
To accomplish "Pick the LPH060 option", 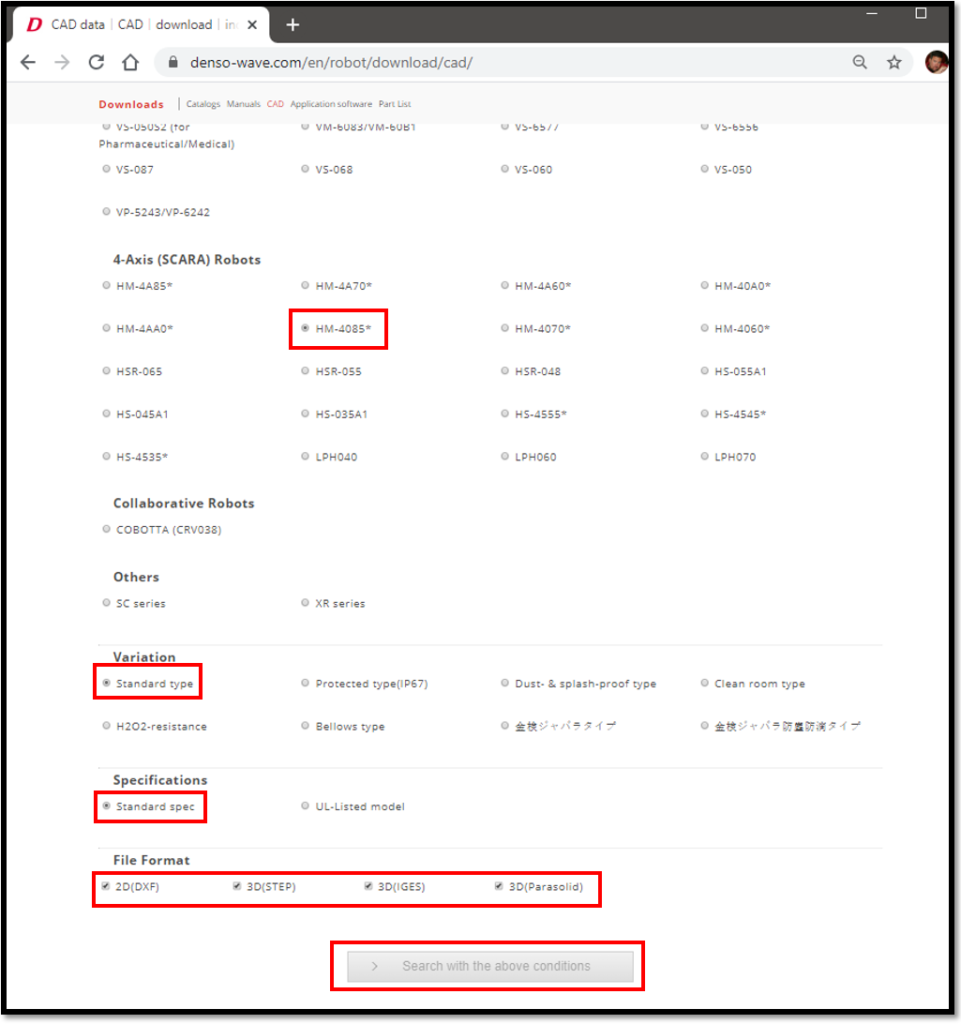I will coord(505,456).
